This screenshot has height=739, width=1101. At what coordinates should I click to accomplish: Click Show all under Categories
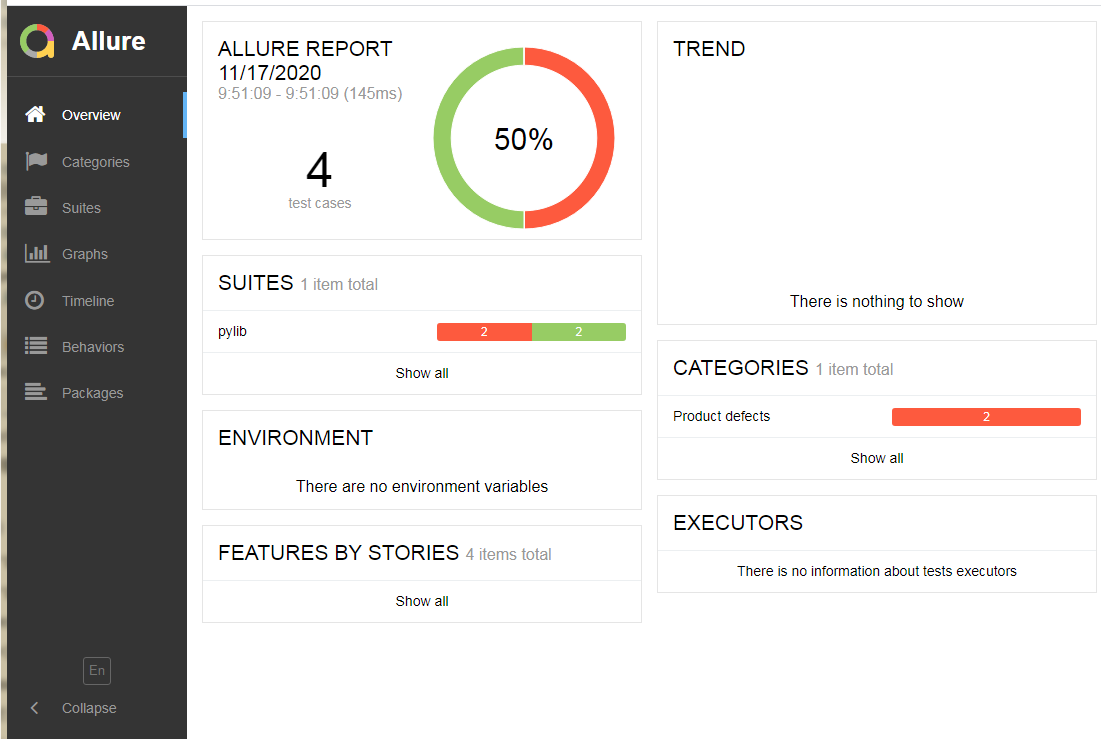tap(876, 458)
